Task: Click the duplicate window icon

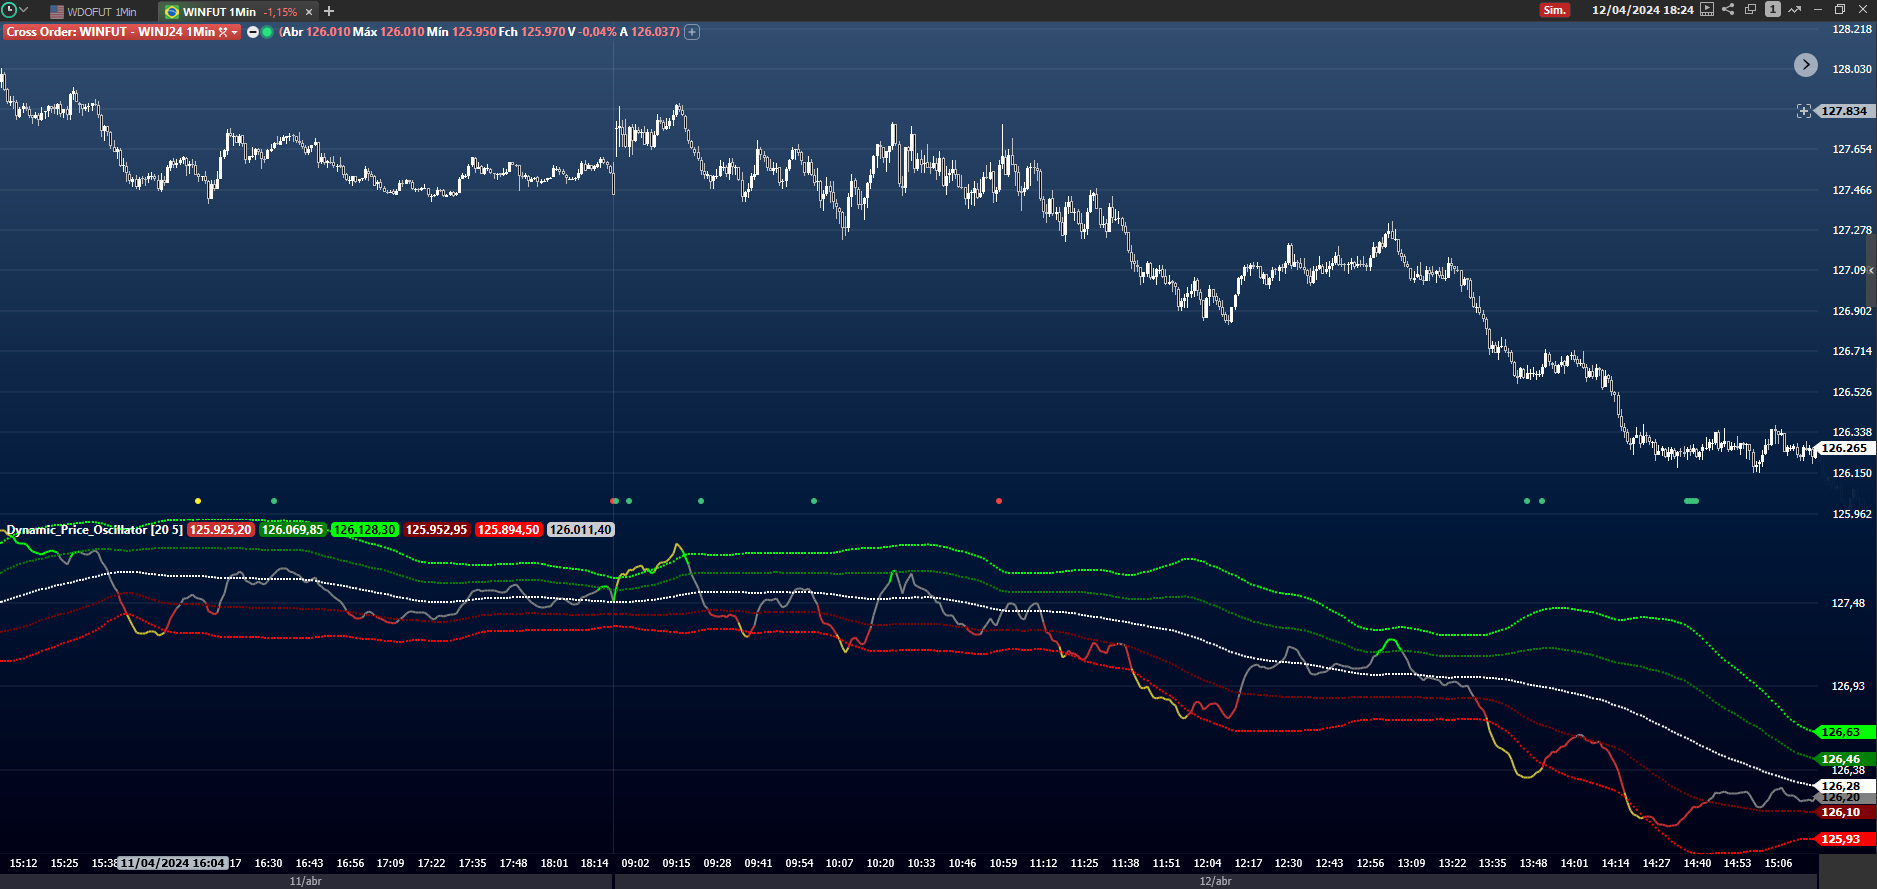Action: 1750,10
